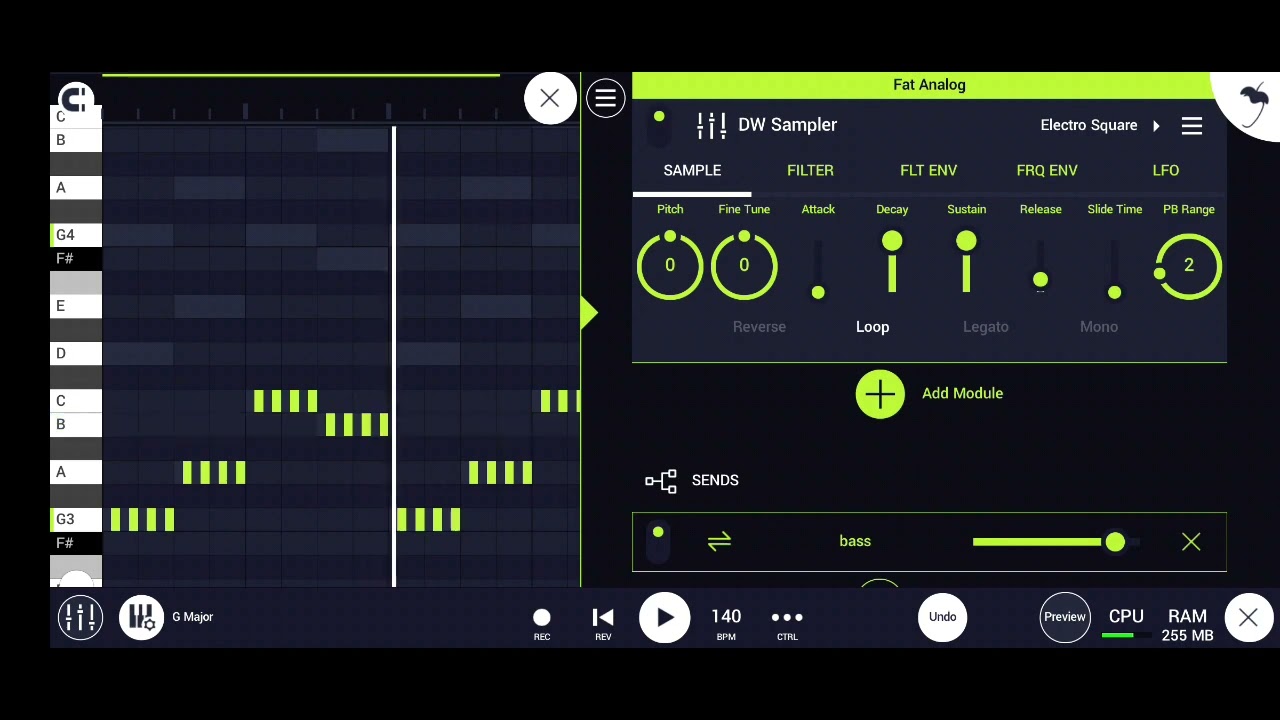Change the G Major scale selection
Viewport: 1280px width, 720px height.
(192, 617)
